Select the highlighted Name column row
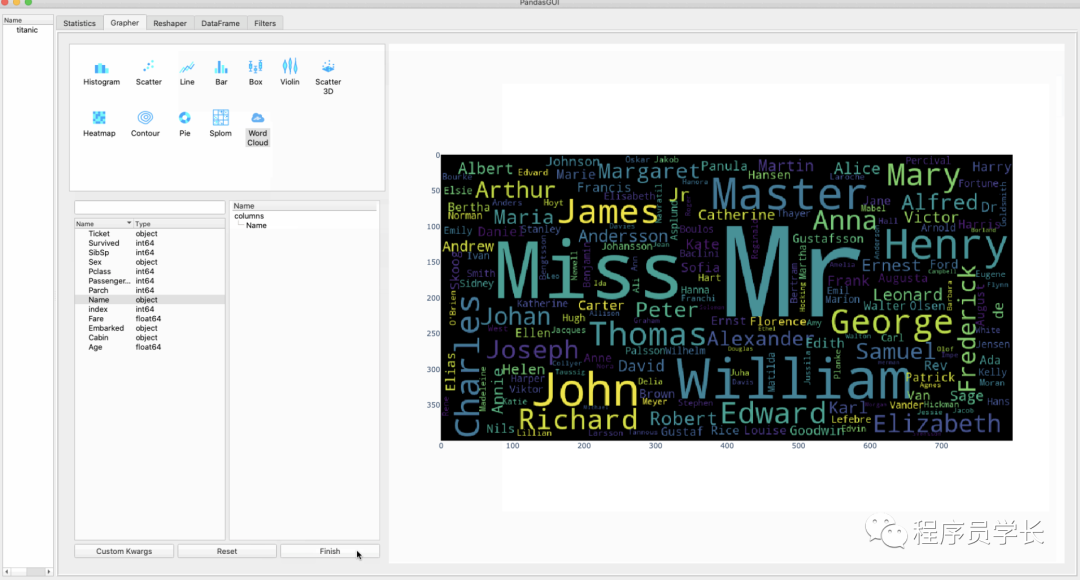This screenshot has width=1080, height=580. point(149,300)
